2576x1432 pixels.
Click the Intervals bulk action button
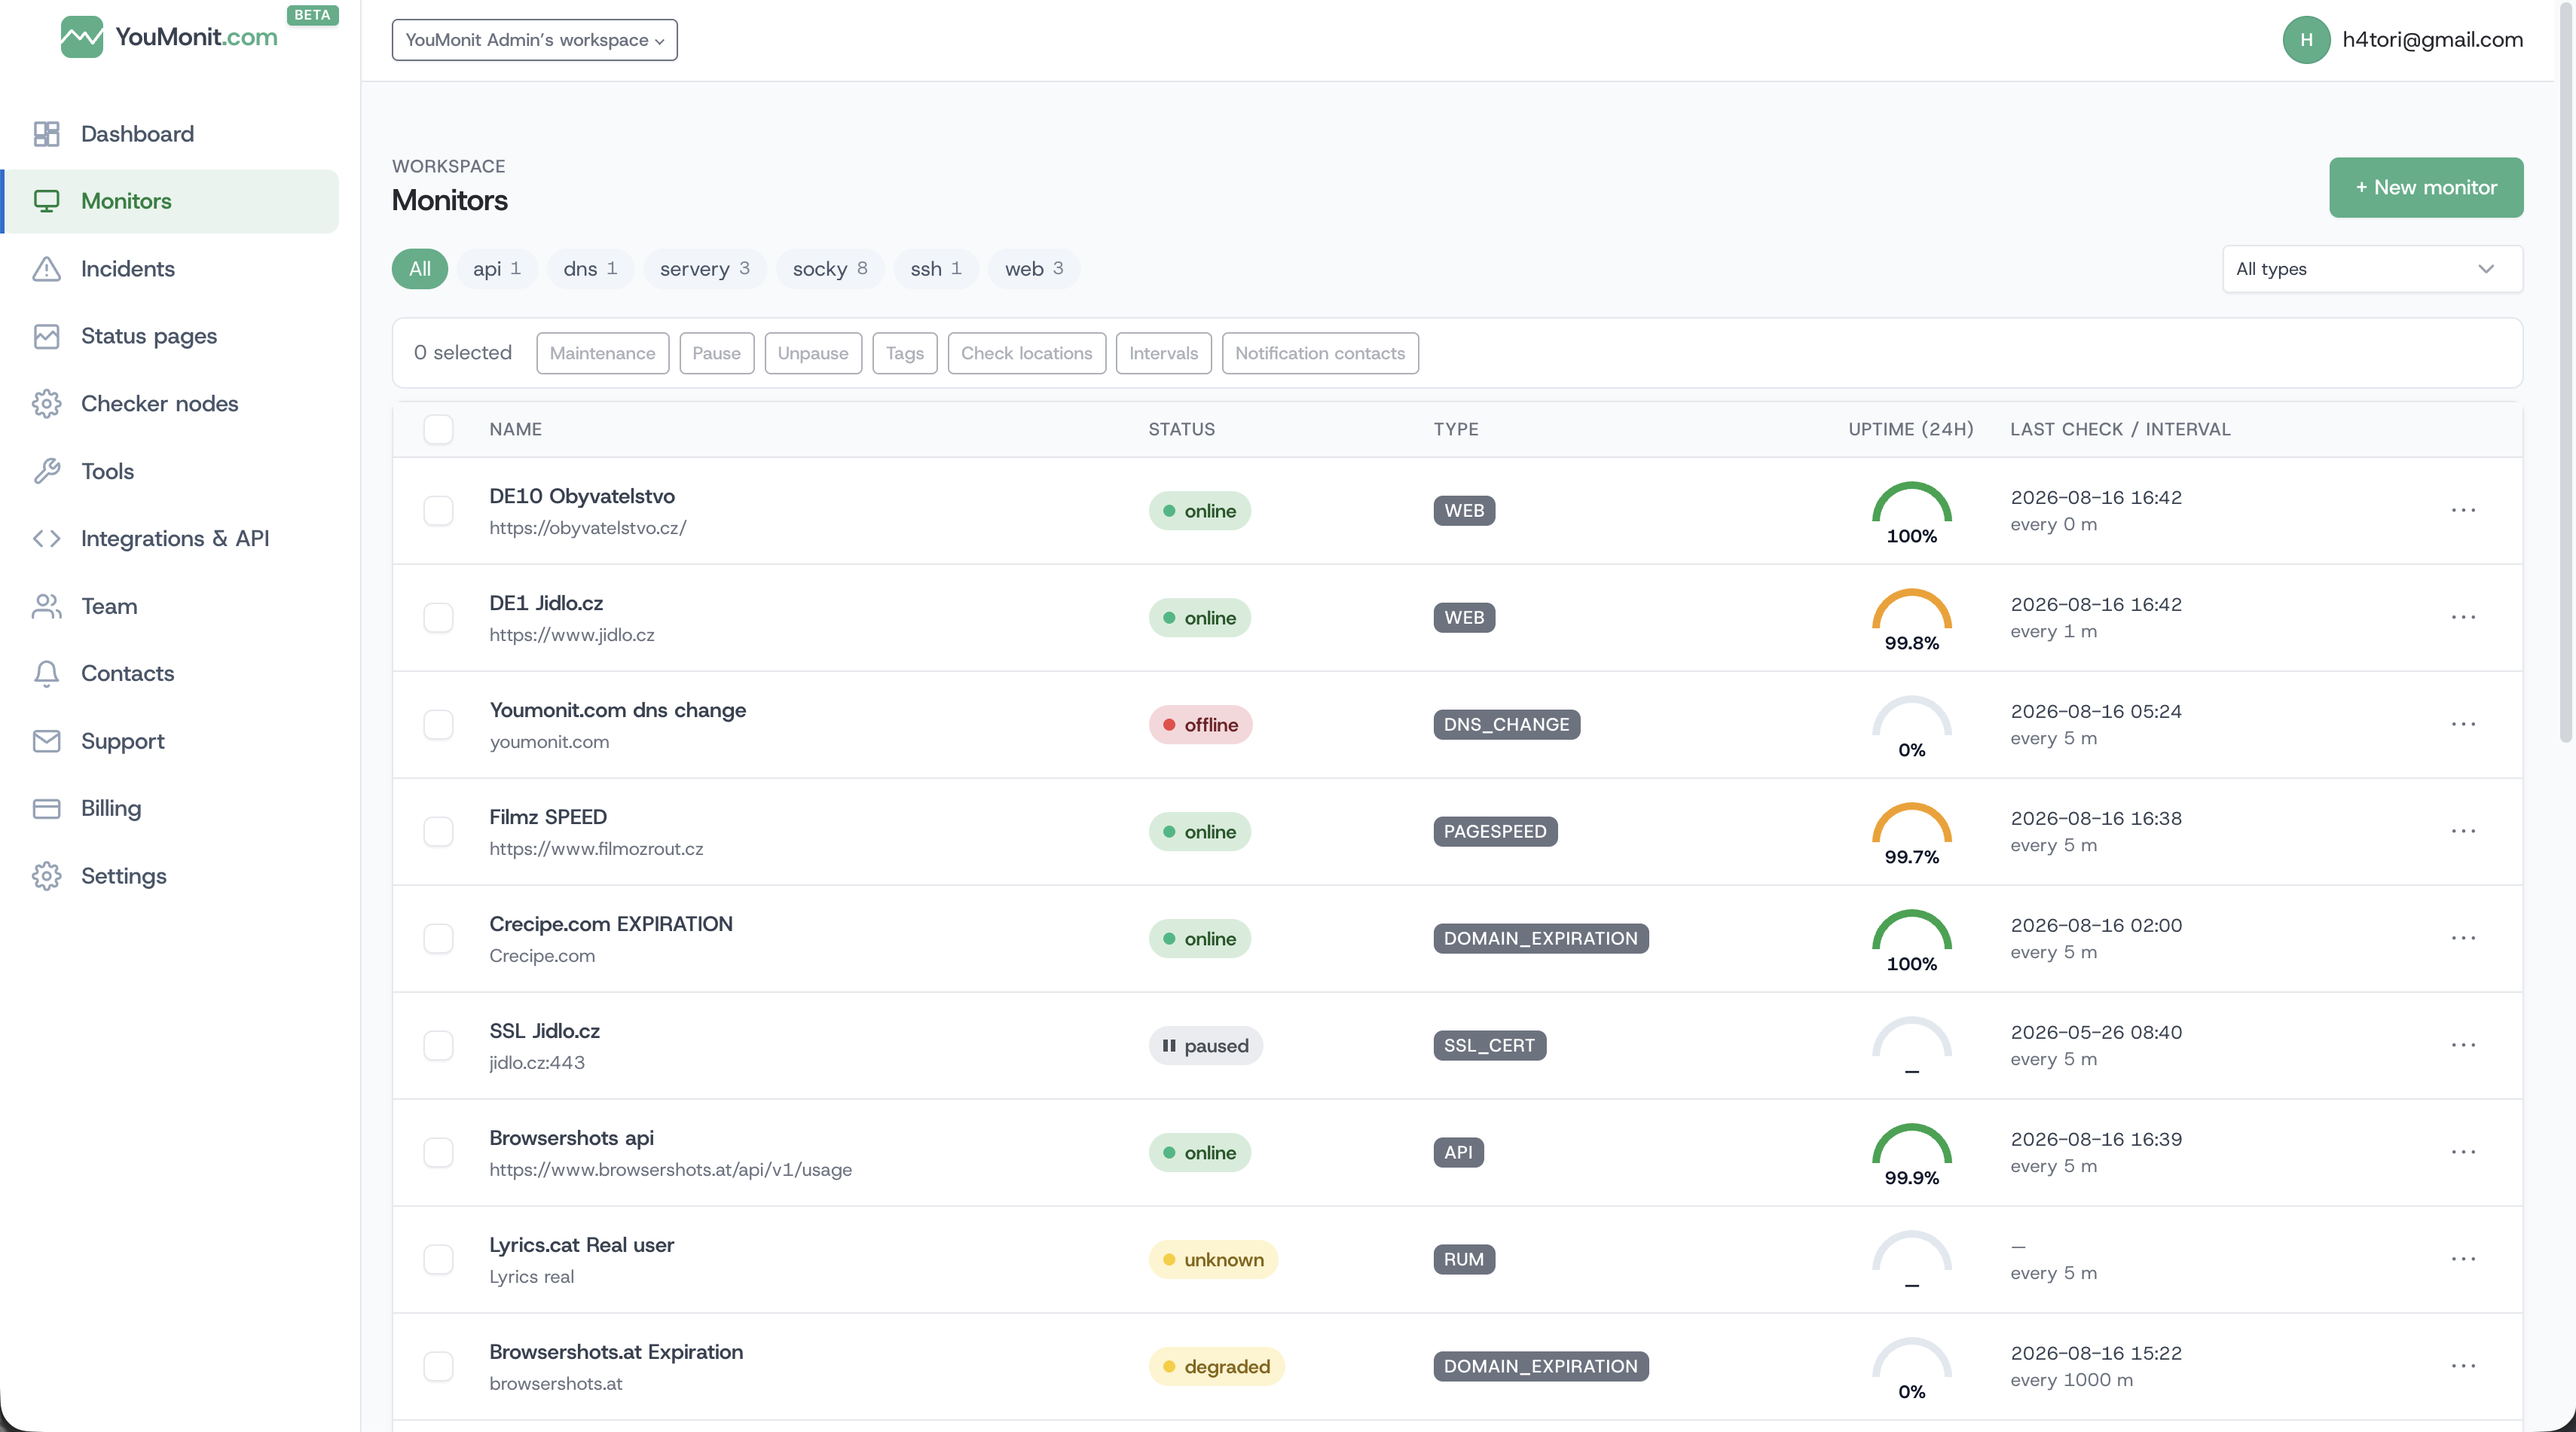click(1163, 353)
